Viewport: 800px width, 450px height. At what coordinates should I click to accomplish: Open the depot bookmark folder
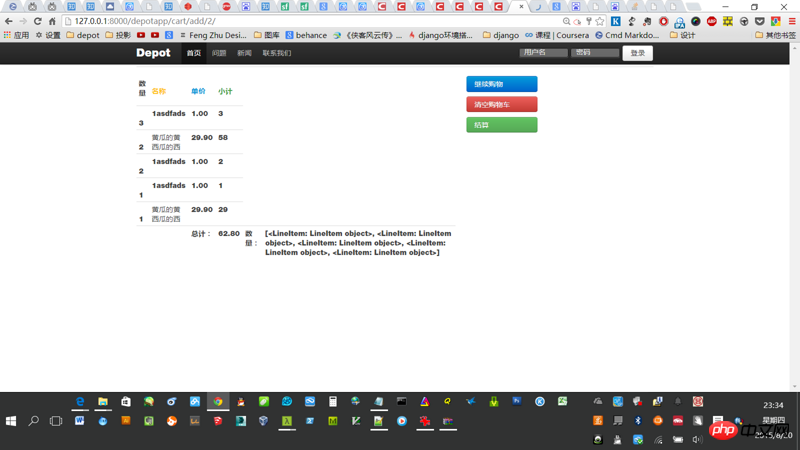[83, 35]
